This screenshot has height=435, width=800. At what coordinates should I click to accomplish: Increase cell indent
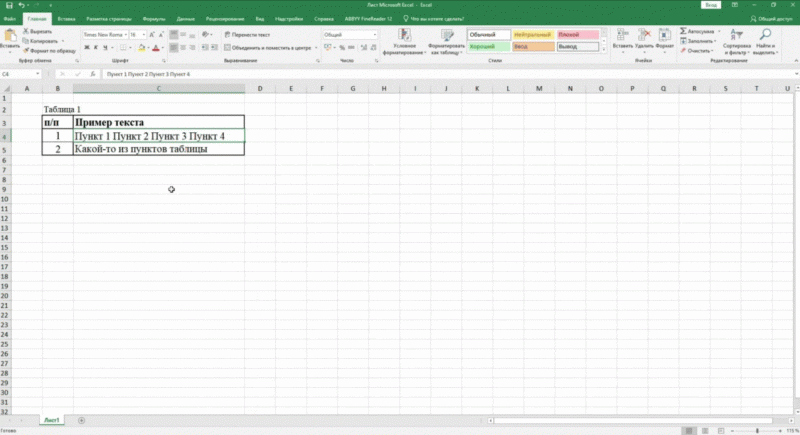pos(214,47)
